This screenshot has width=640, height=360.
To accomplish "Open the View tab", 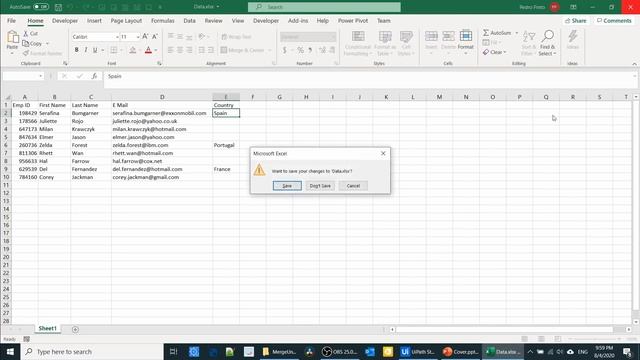I will (238, 20).
